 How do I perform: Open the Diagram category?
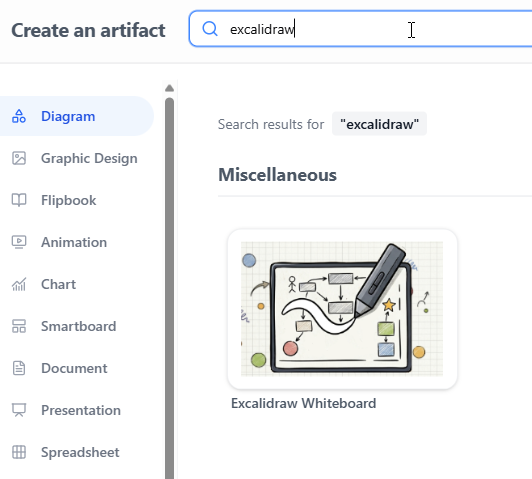[77, 116]
